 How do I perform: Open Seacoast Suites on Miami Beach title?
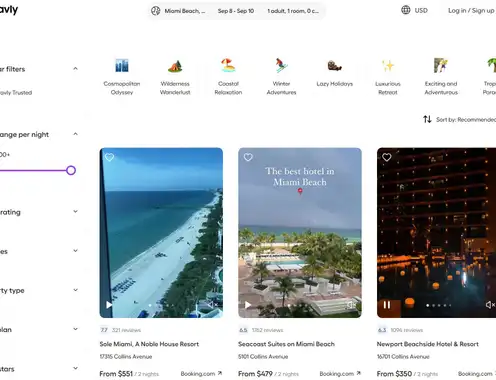[286, 344]
